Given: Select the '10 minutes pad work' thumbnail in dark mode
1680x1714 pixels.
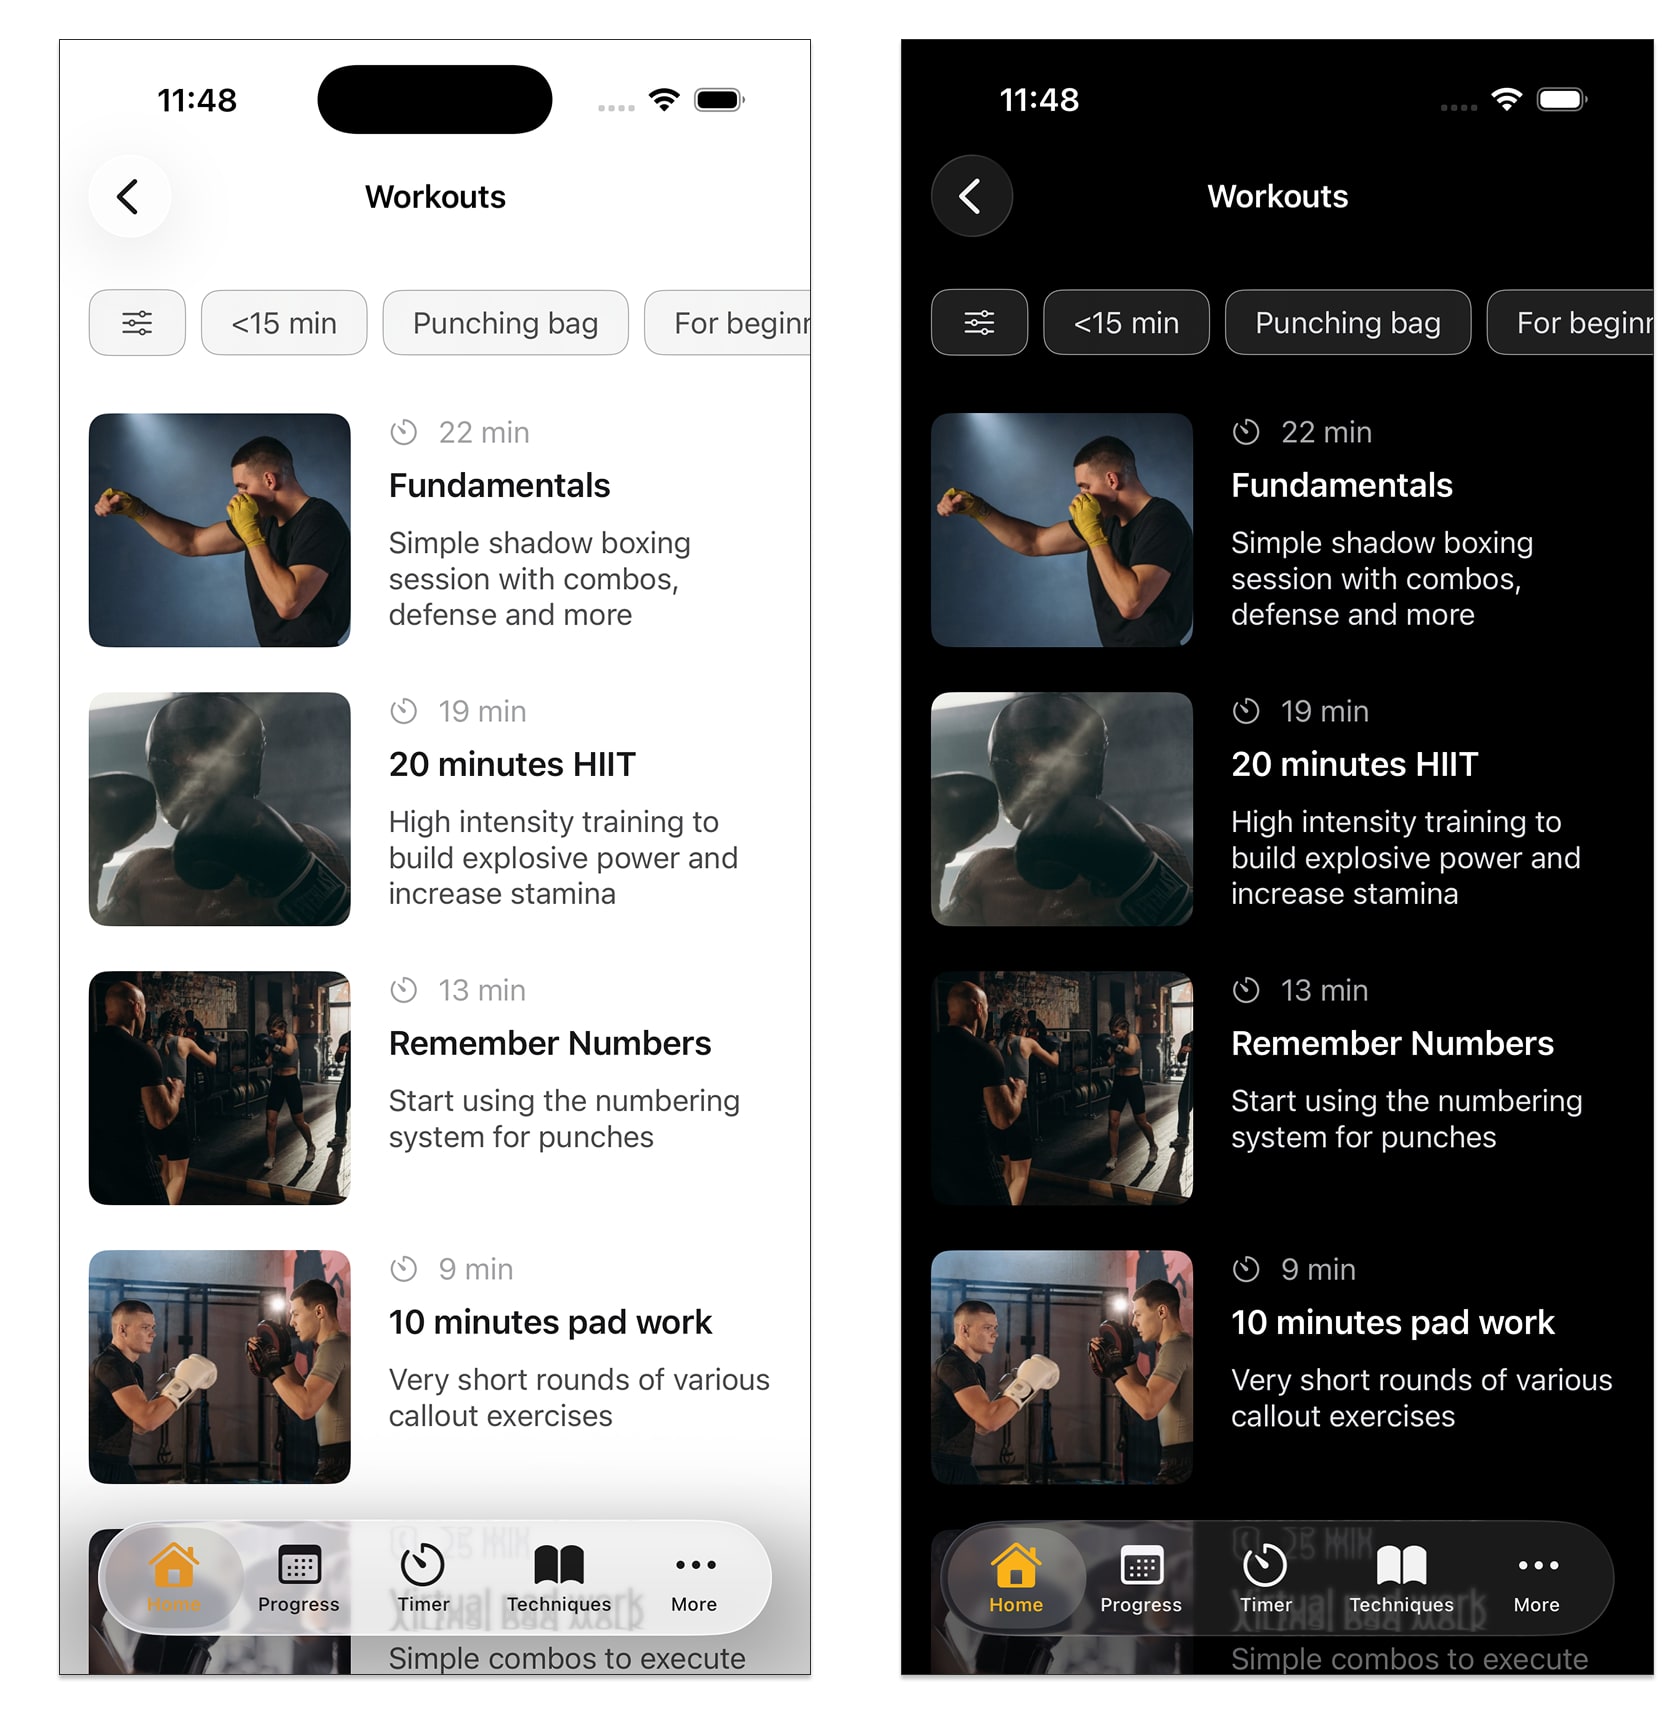Looking at the screenshot, I should tap(1062, 1367).
